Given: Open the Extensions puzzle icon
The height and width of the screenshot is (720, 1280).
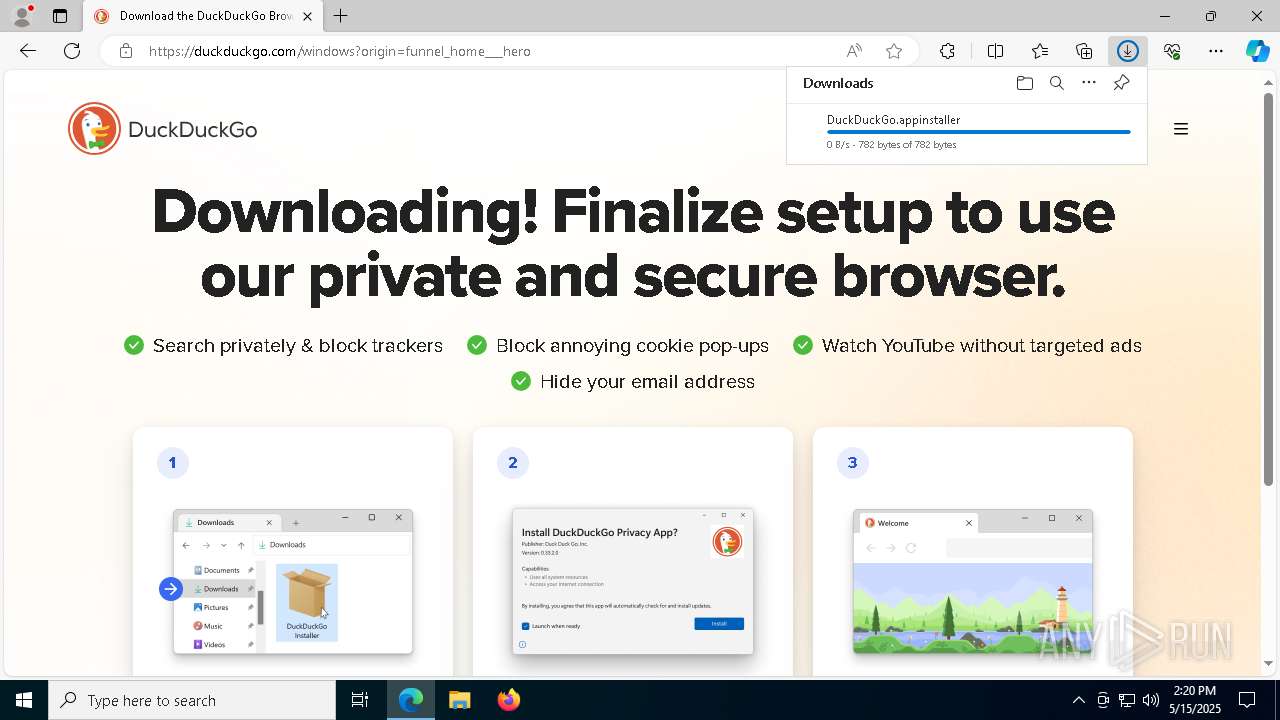Looking at the screenshot, I should coord(947,51).
